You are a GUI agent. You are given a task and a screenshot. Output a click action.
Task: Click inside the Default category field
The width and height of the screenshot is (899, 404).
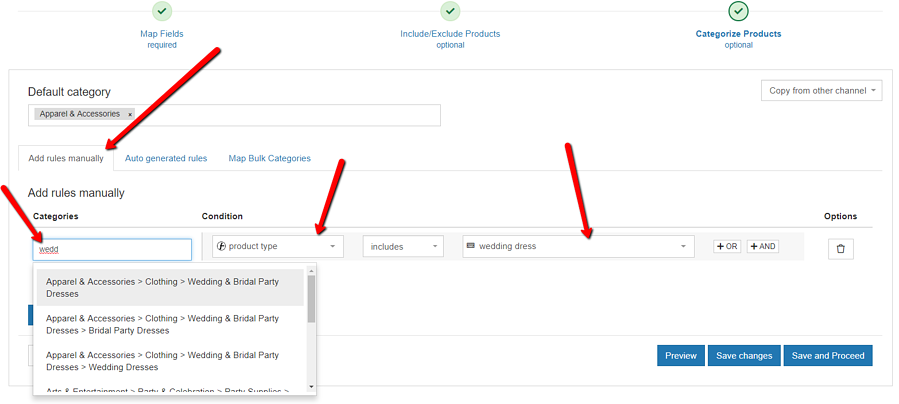234,115
